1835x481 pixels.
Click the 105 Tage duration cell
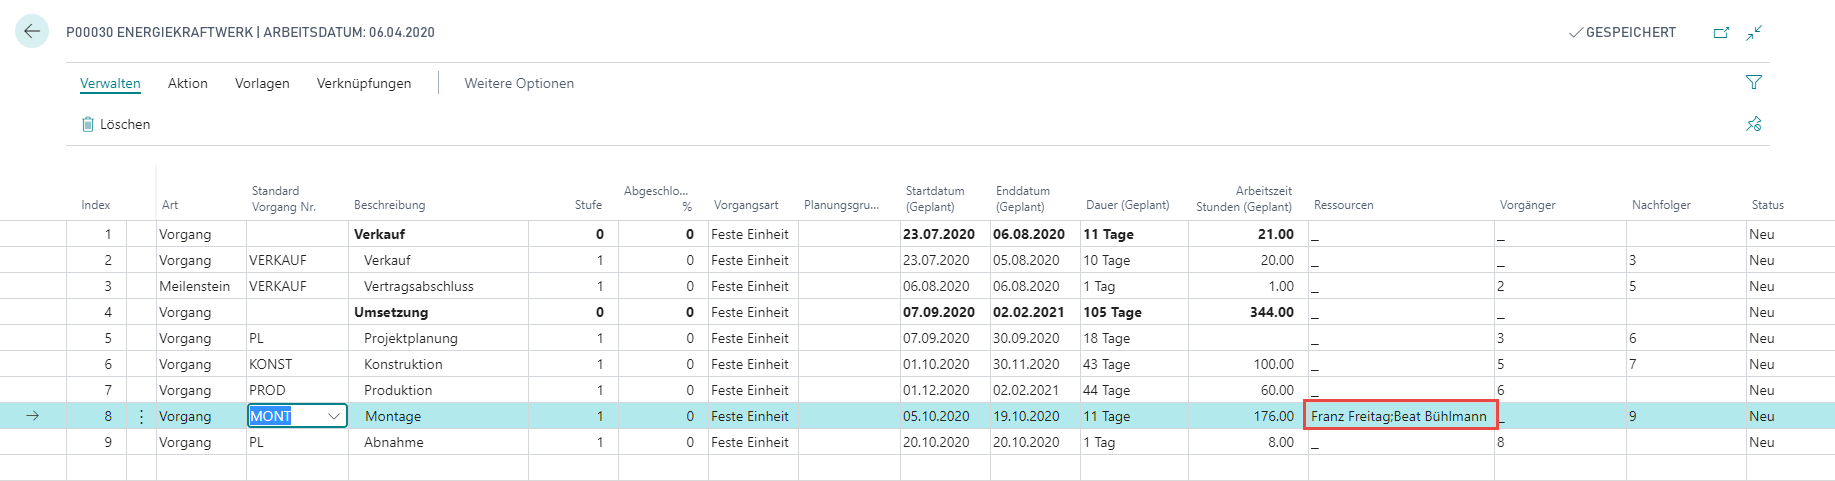1134,312
